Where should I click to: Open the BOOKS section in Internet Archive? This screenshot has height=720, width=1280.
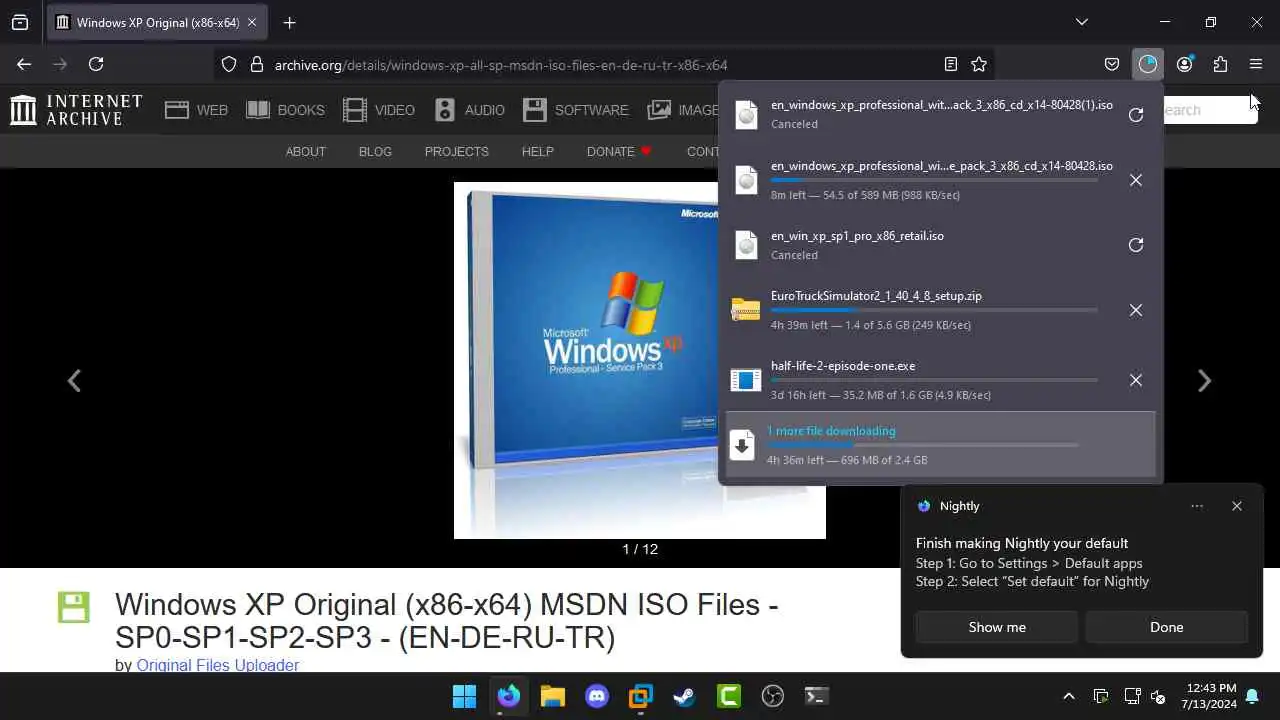(x=286, y=110)
